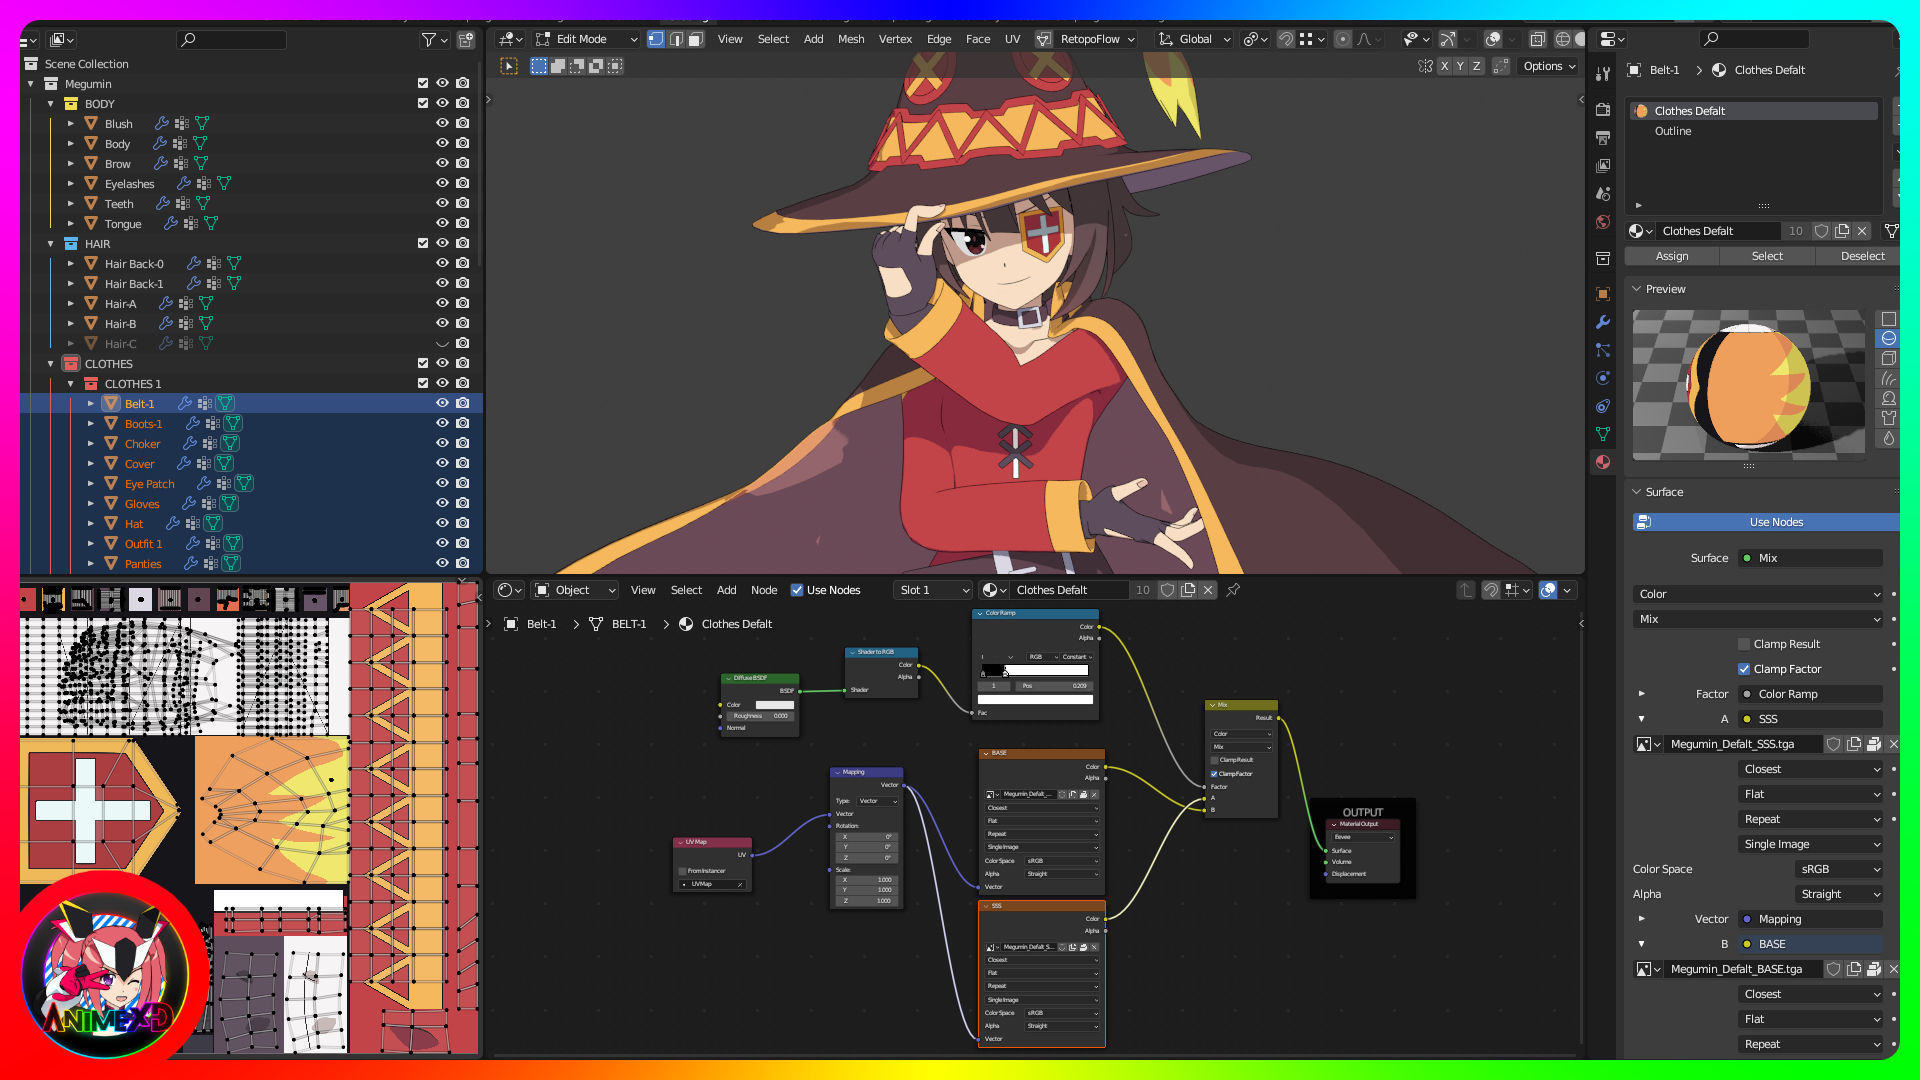Open Object Constraints properties tab
This screenshot has width=1920, height=1080.
pyautogui.click(x=1603, y=406)
